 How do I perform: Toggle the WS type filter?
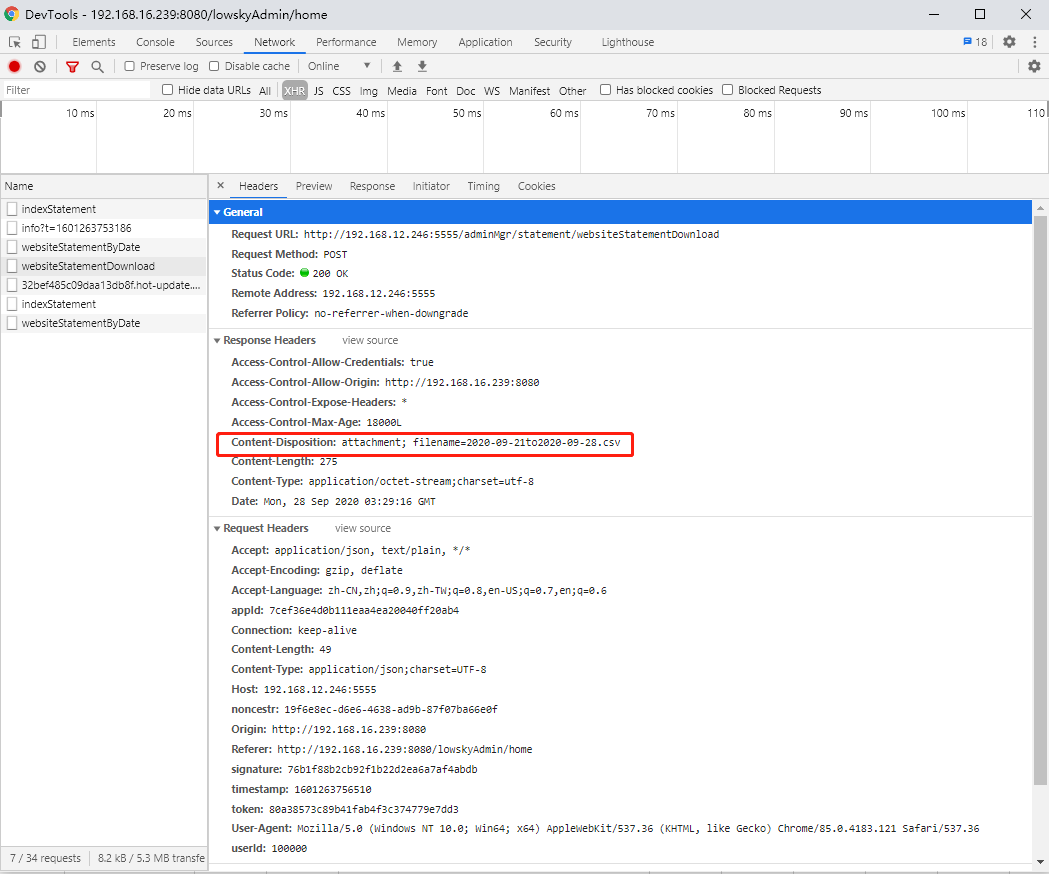[492, 90]
